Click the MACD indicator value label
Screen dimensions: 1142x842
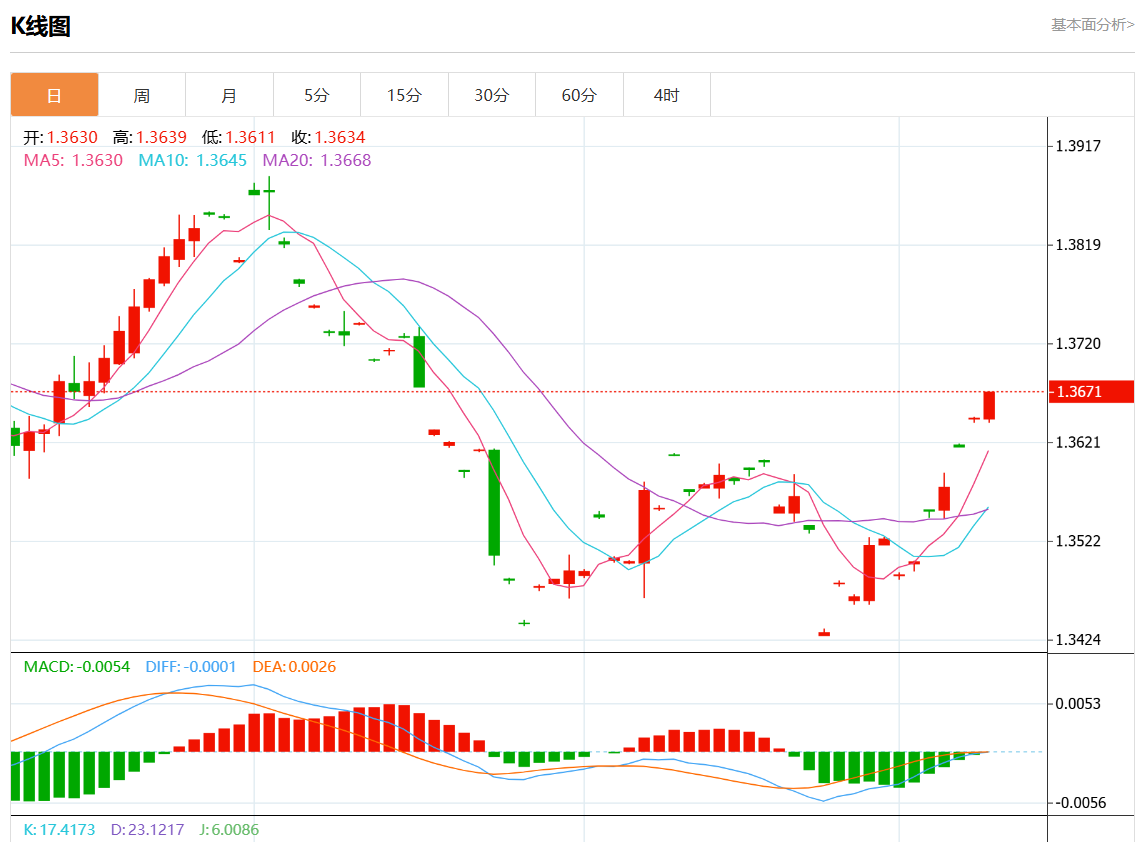pos(77,666)
